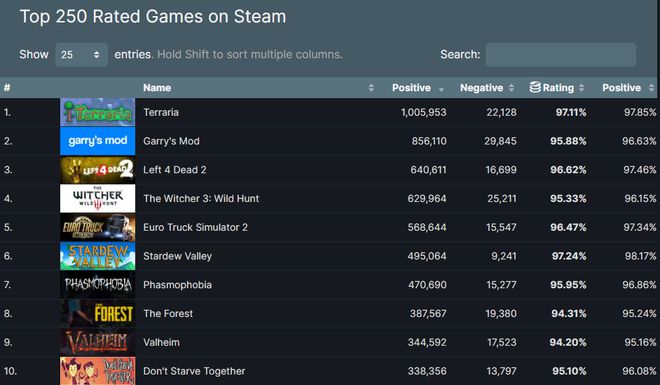Select the Terraria name link
The width and height of the screenshot is (660, 385).
161,112
